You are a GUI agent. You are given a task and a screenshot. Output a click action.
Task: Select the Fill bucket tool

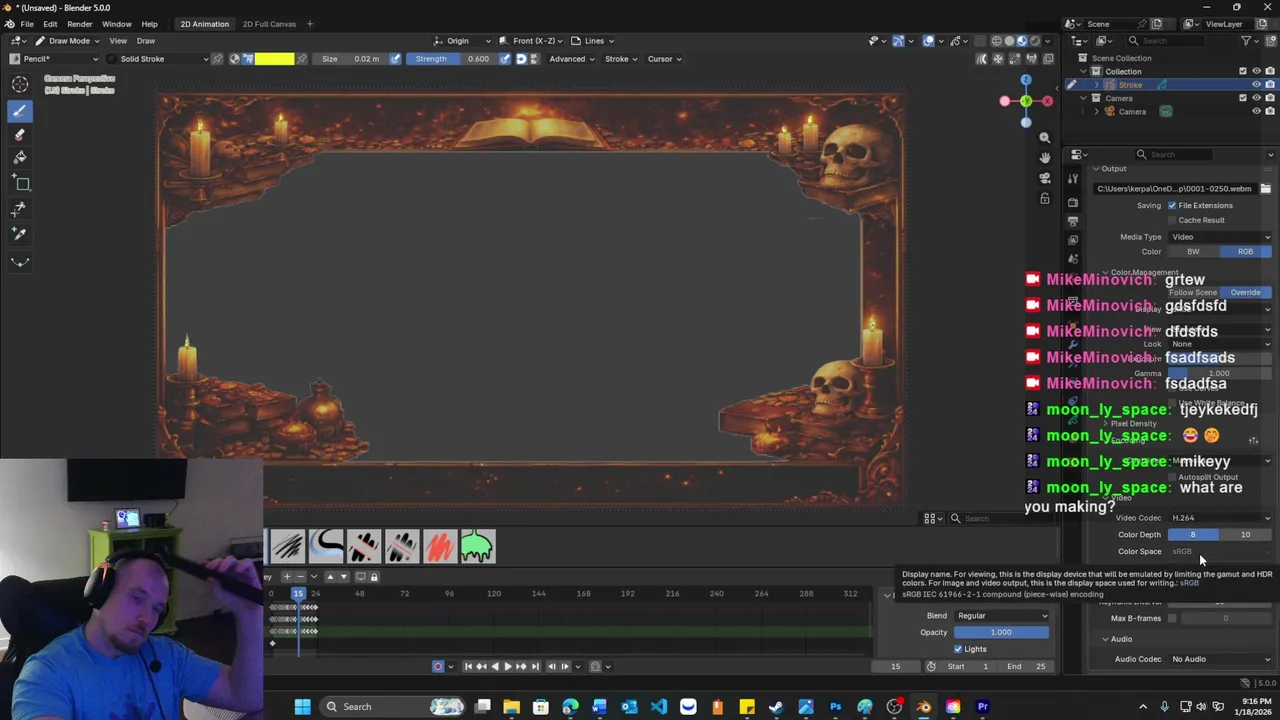20,158
